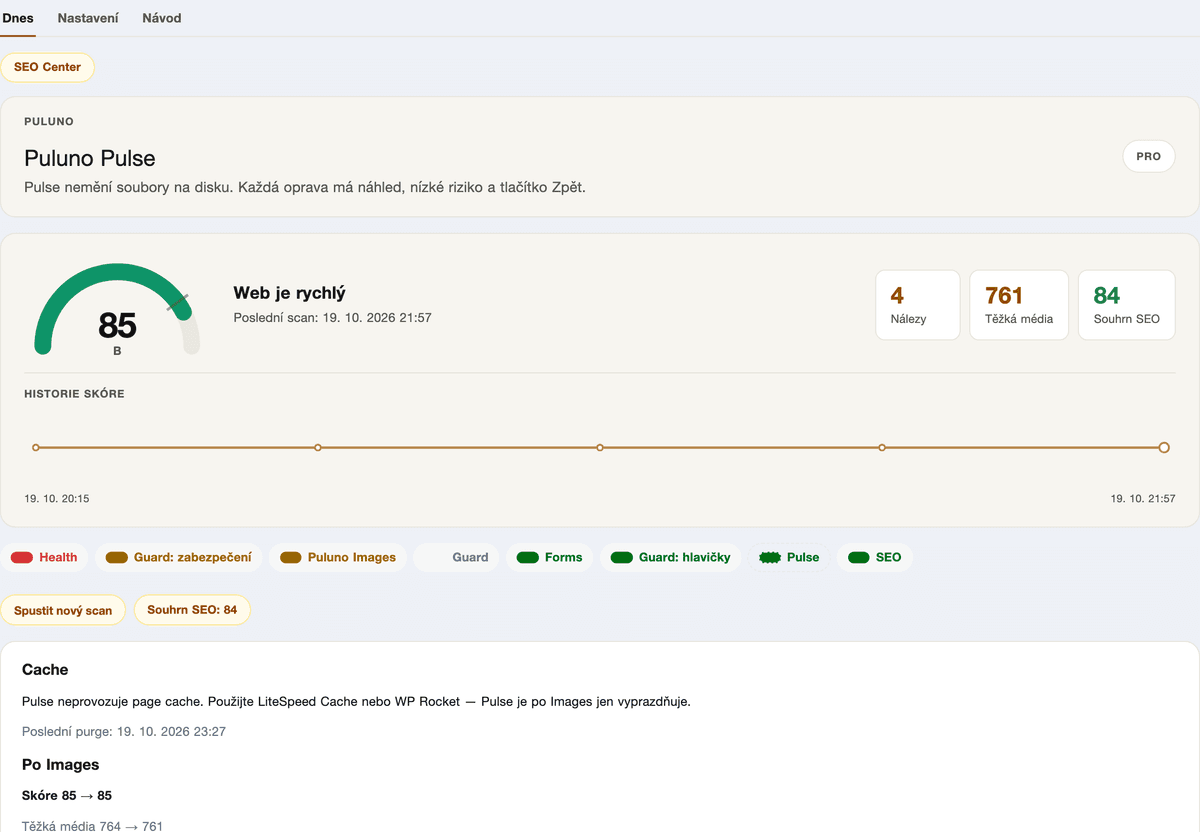Open the Návod tab

click(162, 18)
